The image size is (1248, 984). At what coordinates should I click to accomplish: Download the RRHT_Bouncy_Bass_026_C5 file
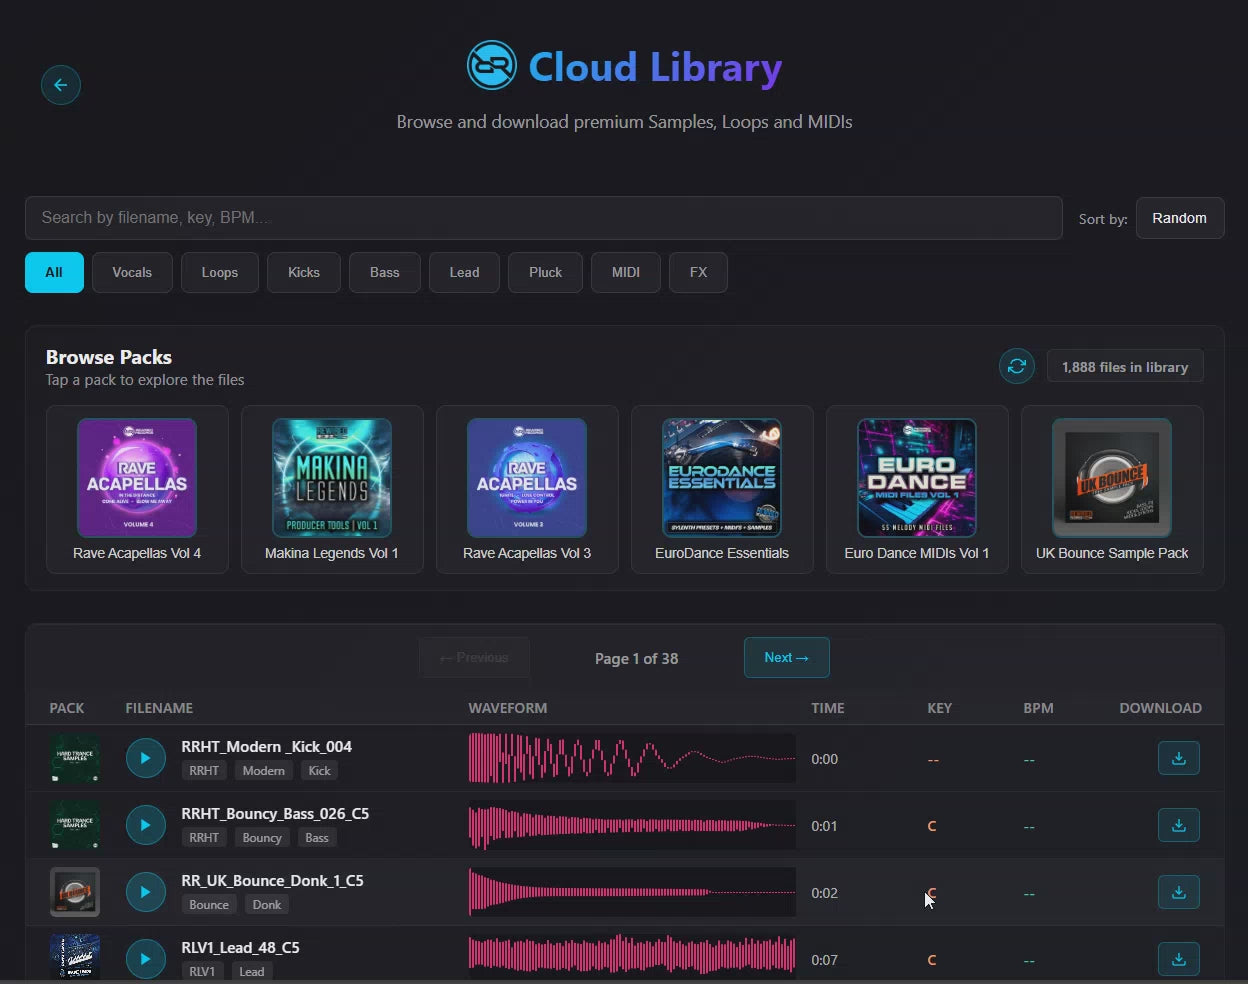click(1178, 825)
